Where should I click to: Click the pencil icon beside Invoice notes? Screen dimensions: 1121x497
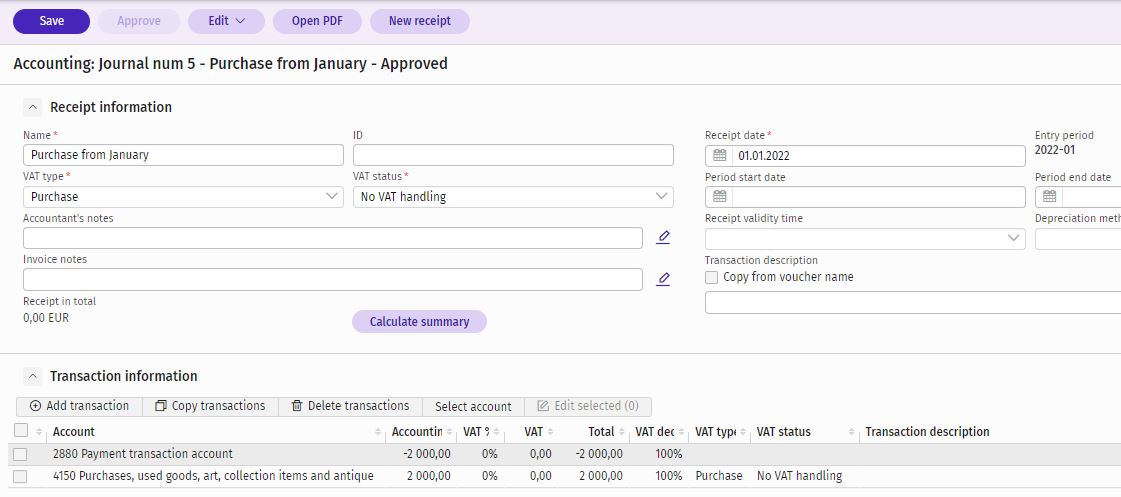pyautogui.click(x=663, y=279)
